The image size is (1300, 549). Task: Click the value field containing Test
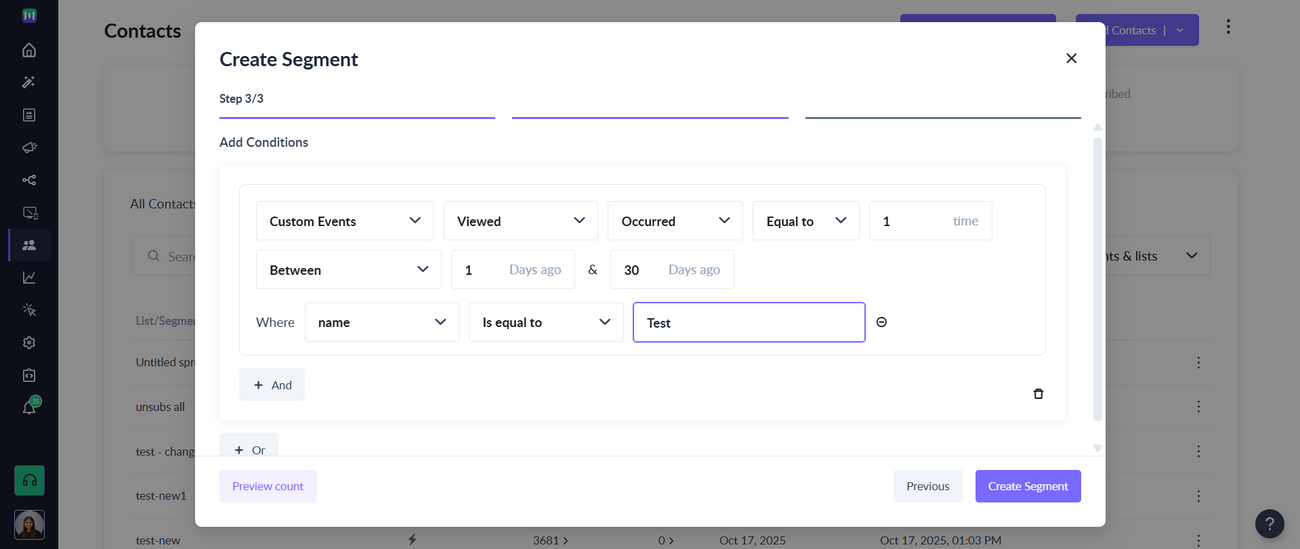coord(749,322)
